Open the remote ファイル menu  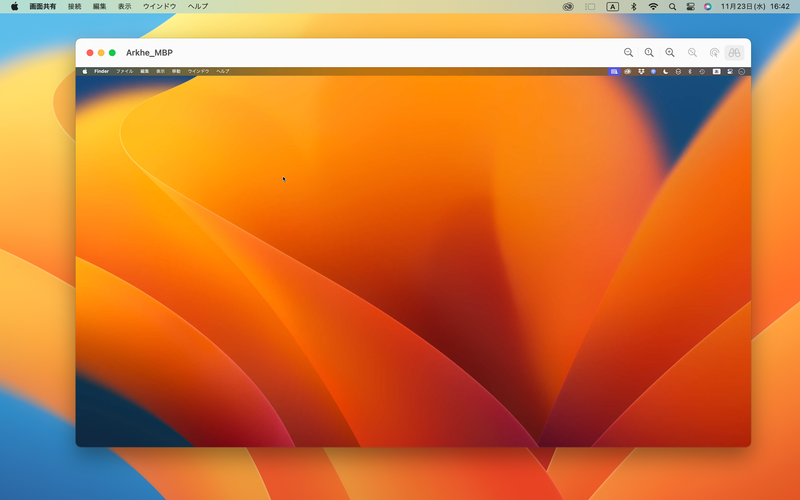click(x=124, y=71)
